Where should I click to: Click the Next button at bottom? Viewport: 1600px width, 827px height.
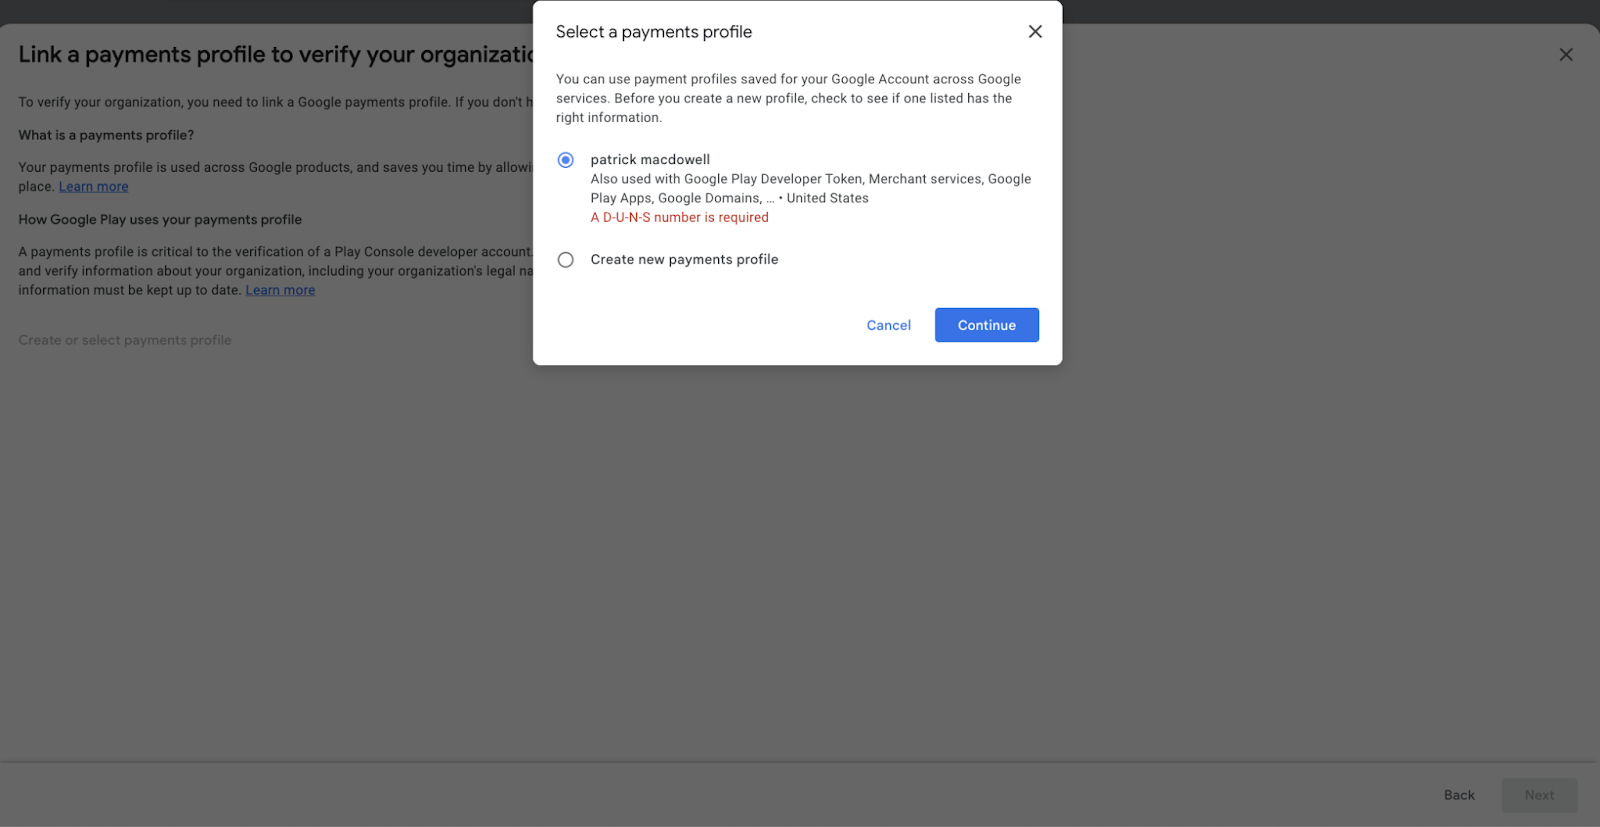click(1539, 795)
